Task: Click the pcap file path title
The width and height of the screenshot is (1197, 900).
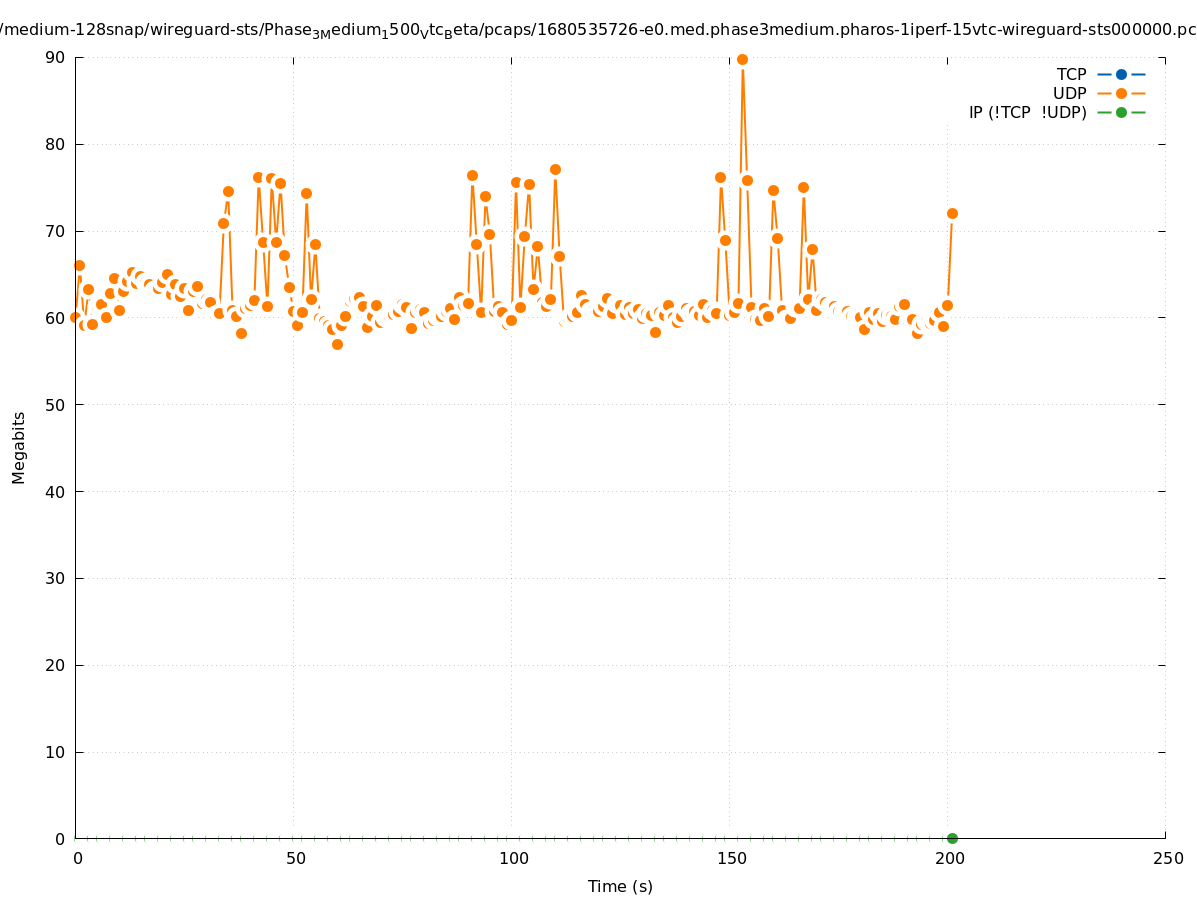Action: click(598, 29)
